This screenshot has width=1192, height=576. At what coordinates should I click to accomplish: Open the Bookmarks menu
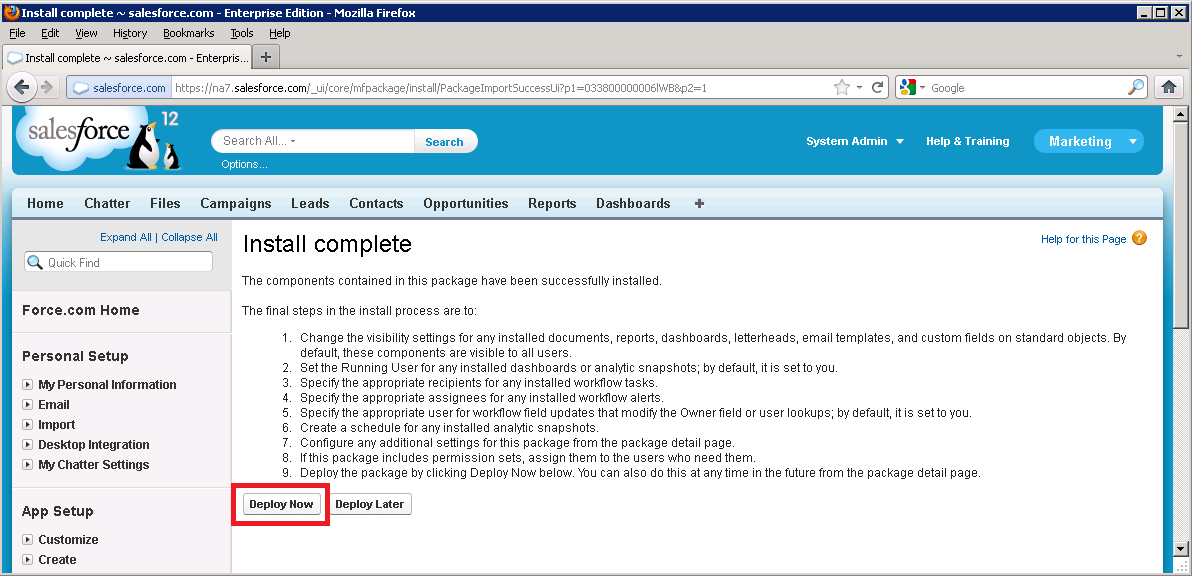pos(188,33)
